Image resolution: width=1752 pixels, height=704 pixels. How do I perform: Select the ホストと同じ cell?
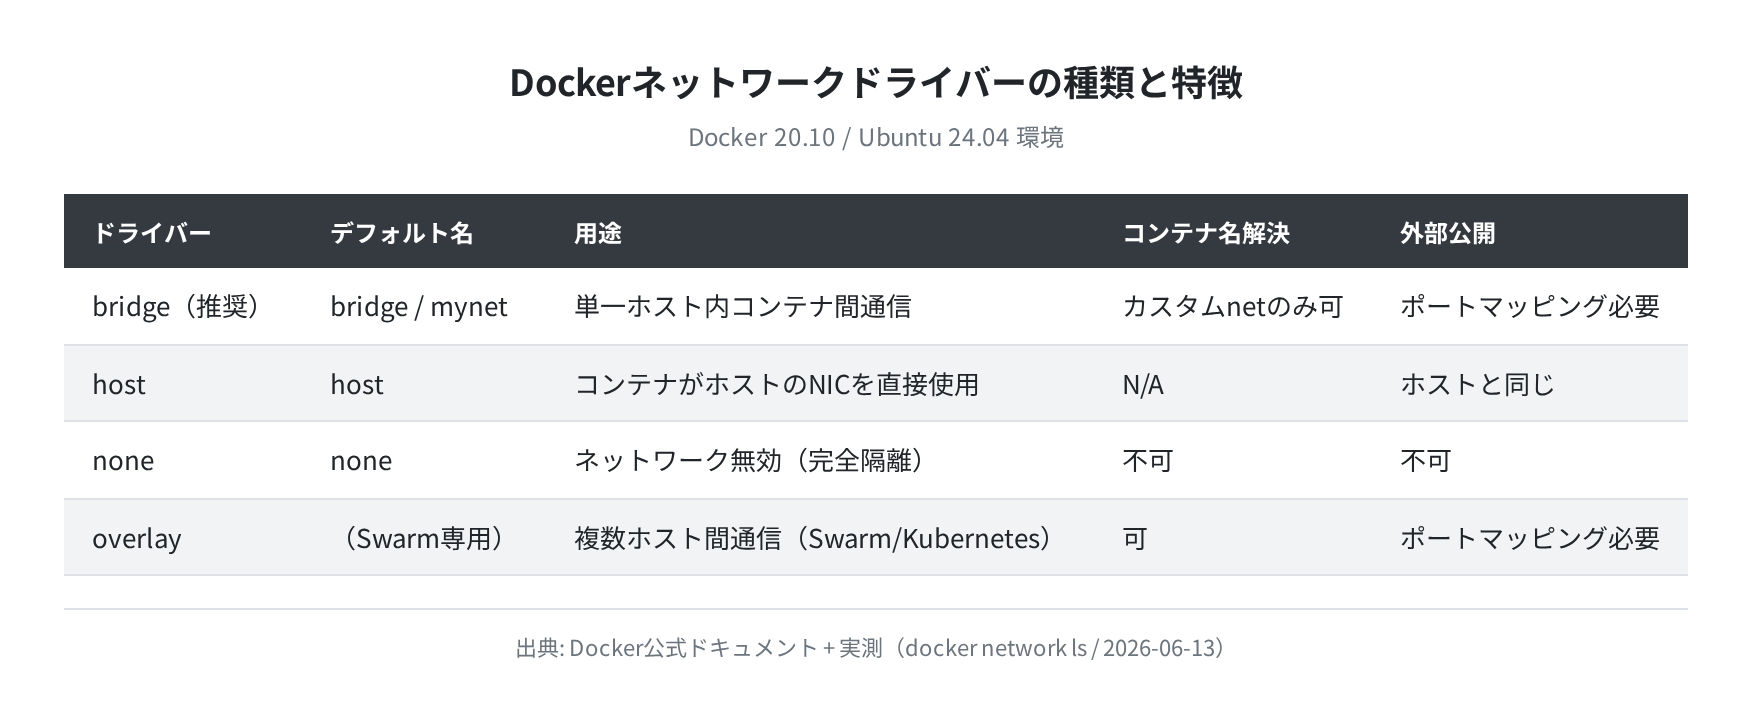1478,384
